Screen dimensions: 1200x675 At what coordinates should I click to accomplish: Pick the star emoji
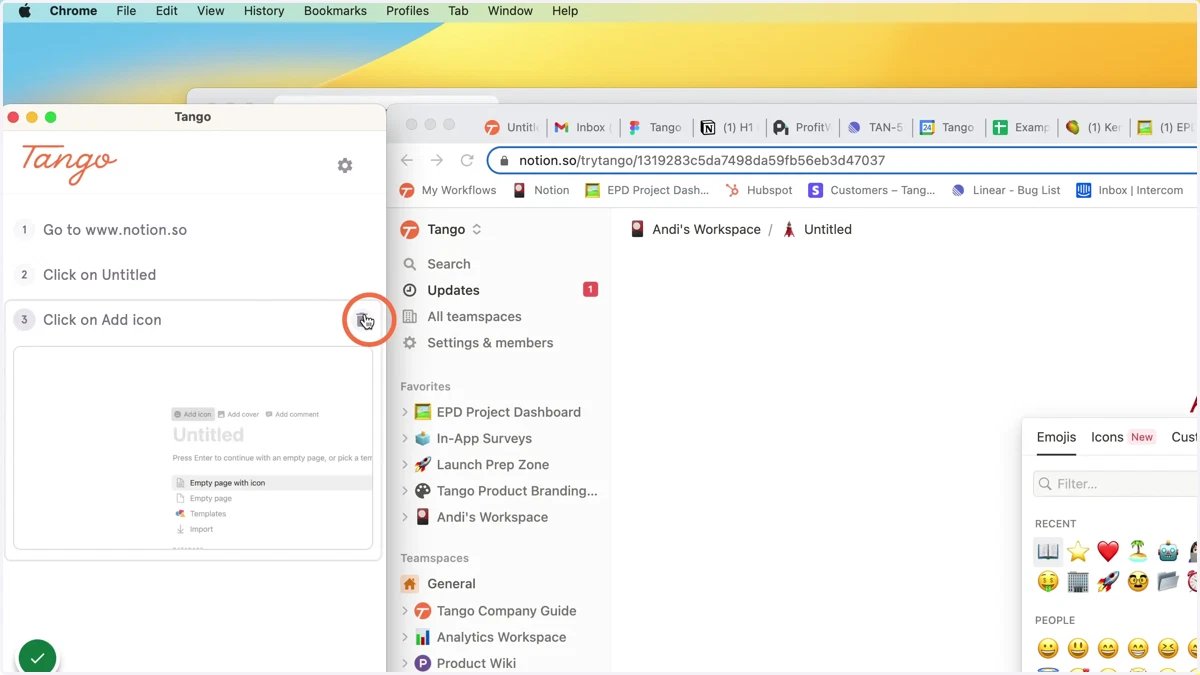click(x=1078, y=551)
